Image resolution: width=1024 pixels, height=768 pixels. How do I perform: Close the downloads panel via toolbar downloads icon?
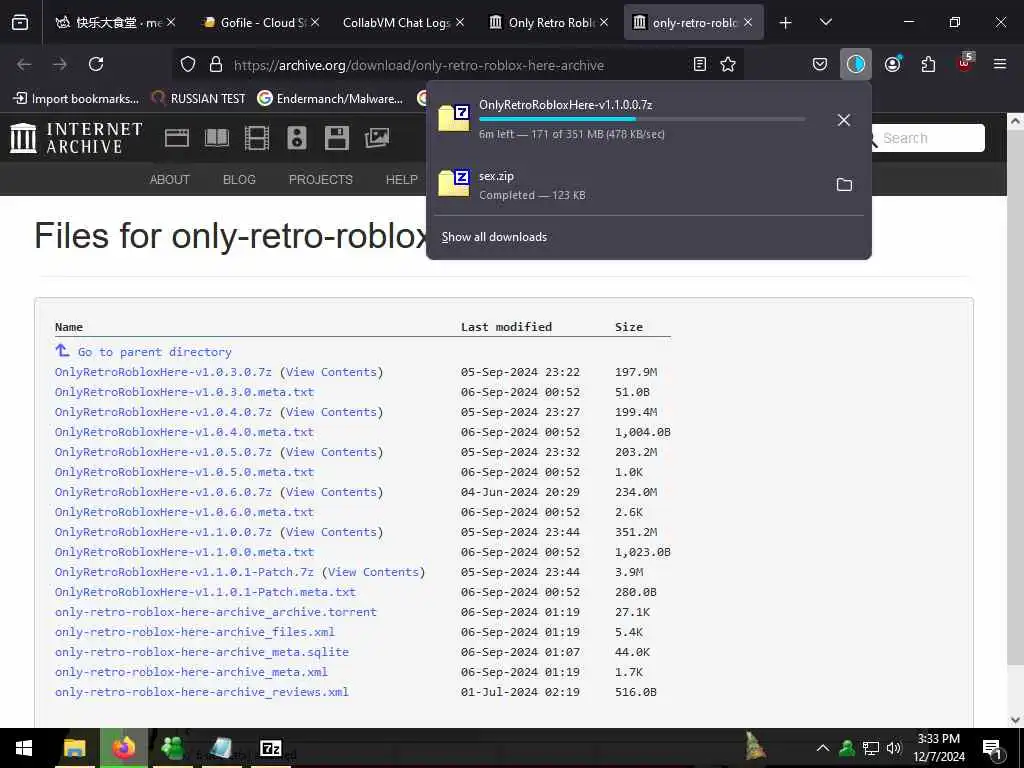tap(856, 64)
